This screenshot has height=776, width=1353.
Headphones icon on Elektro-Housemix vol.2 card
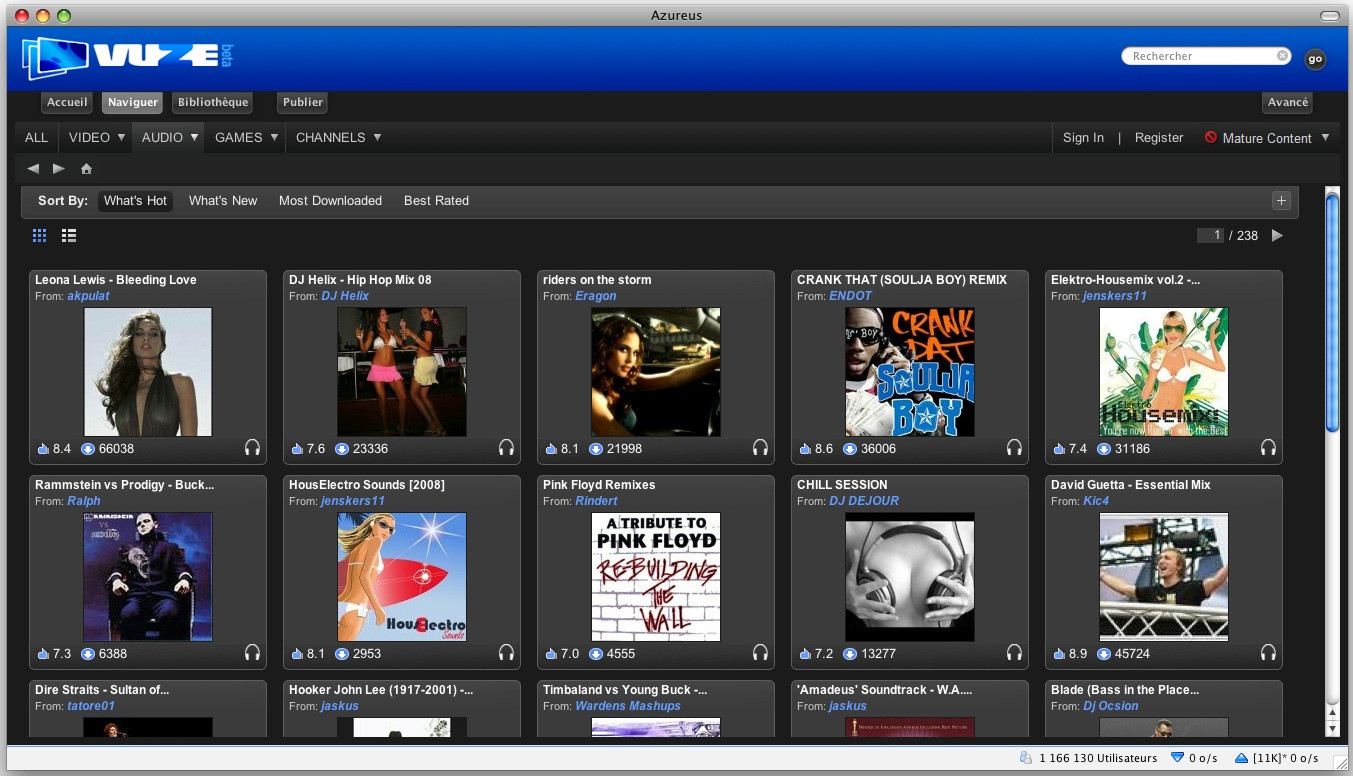[1268, 448]
